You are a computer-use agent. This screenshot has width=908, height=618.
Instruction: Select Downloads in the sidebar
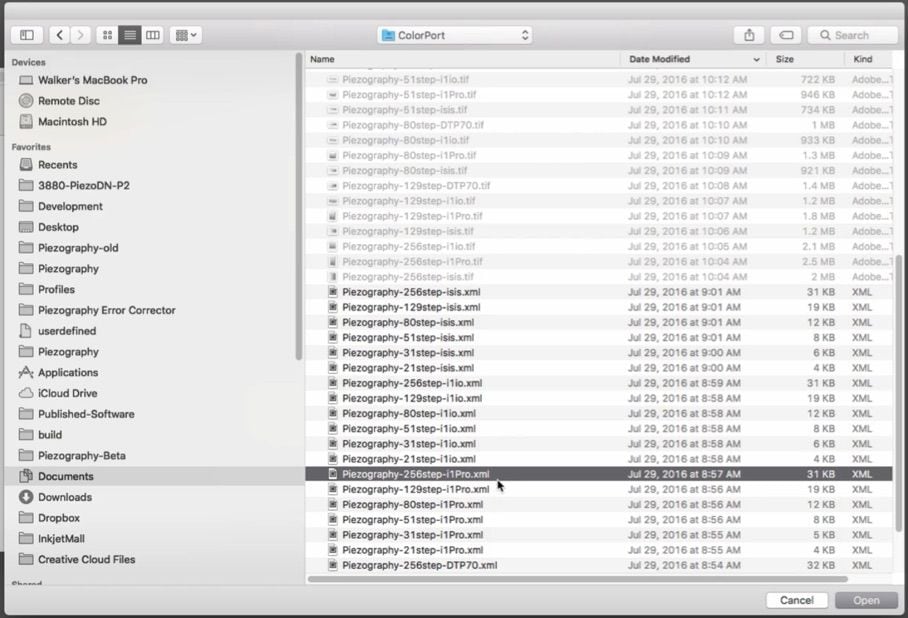pyautogui.click(x=65, y=497)
